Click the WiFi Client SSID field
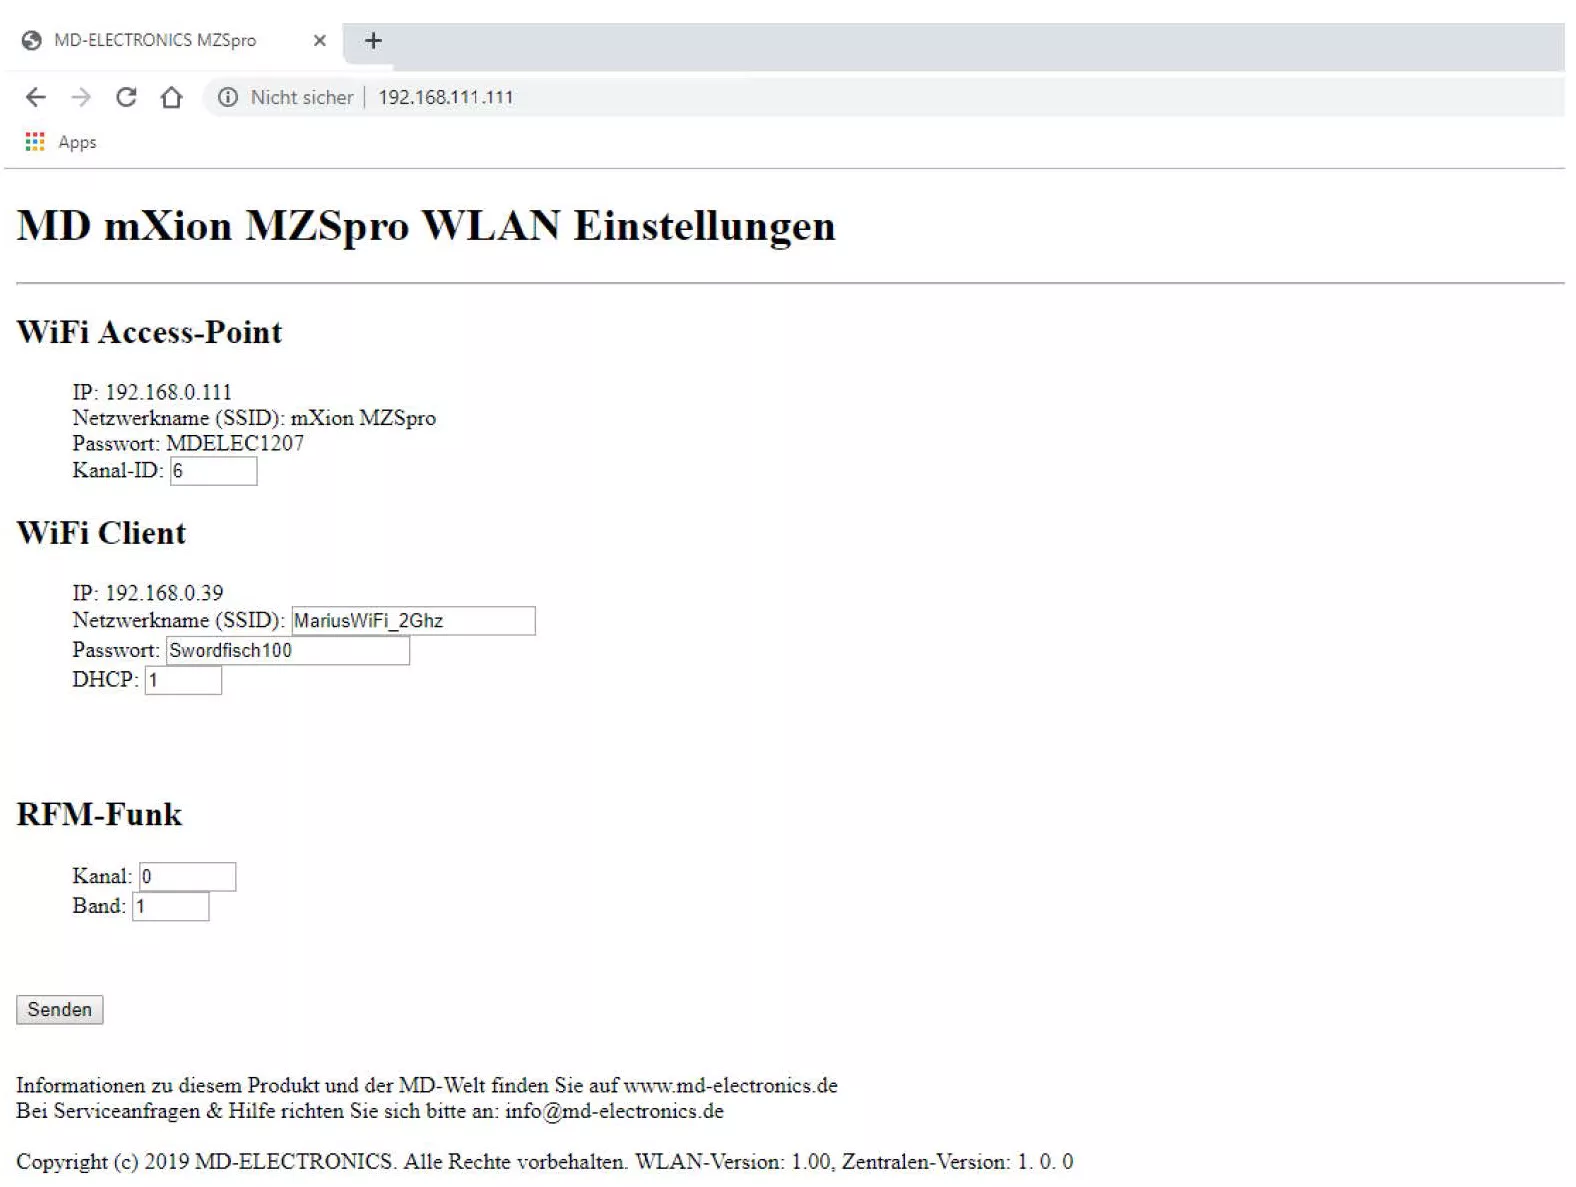The image size is (1576, 1187). coord(413,621)
